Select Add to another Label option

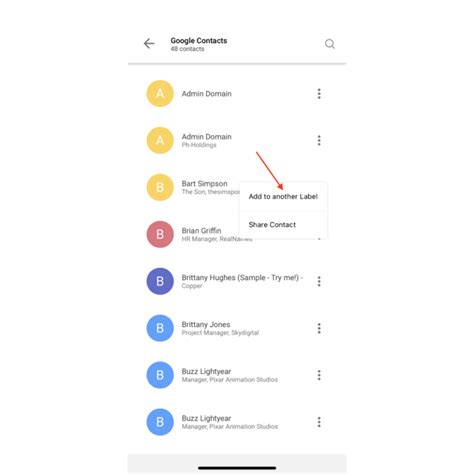283,196
